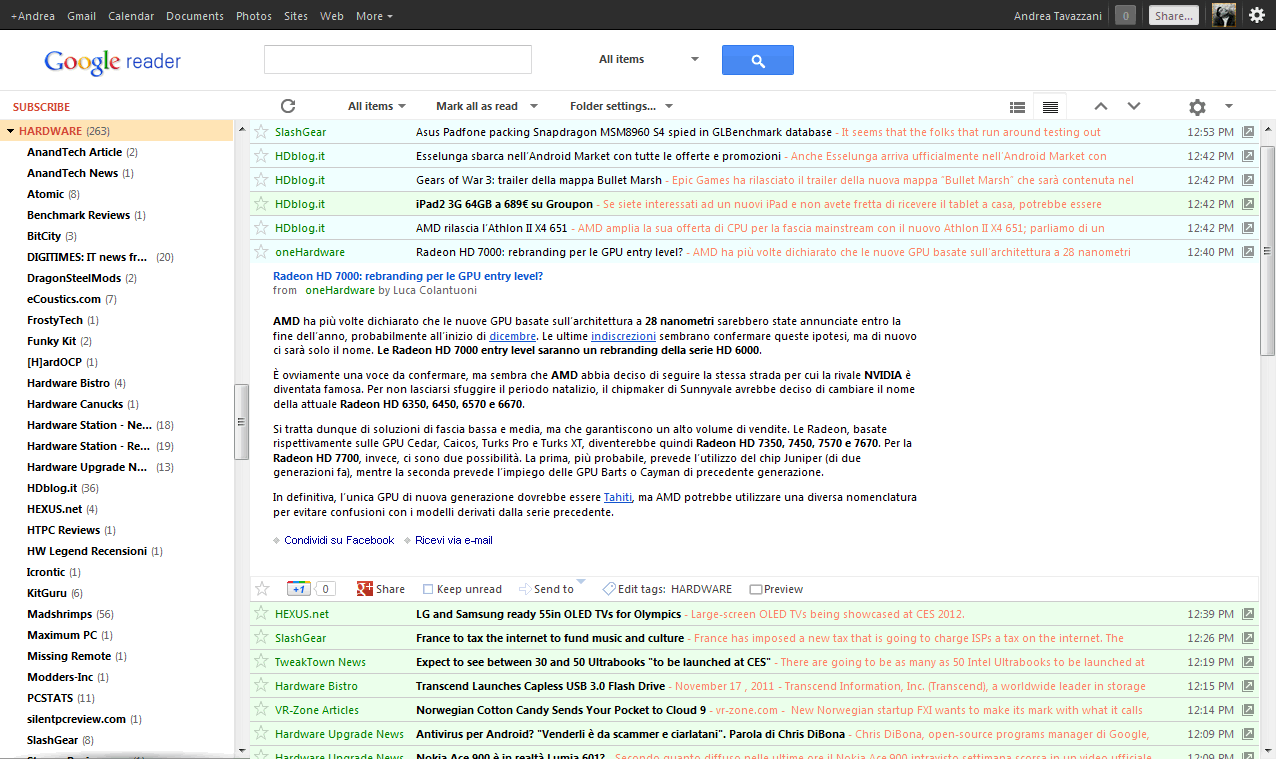Screen dimensions: 1276x772
Task: Collapse the HARDWARE folder triangle
Action: (x=10, y=131)
